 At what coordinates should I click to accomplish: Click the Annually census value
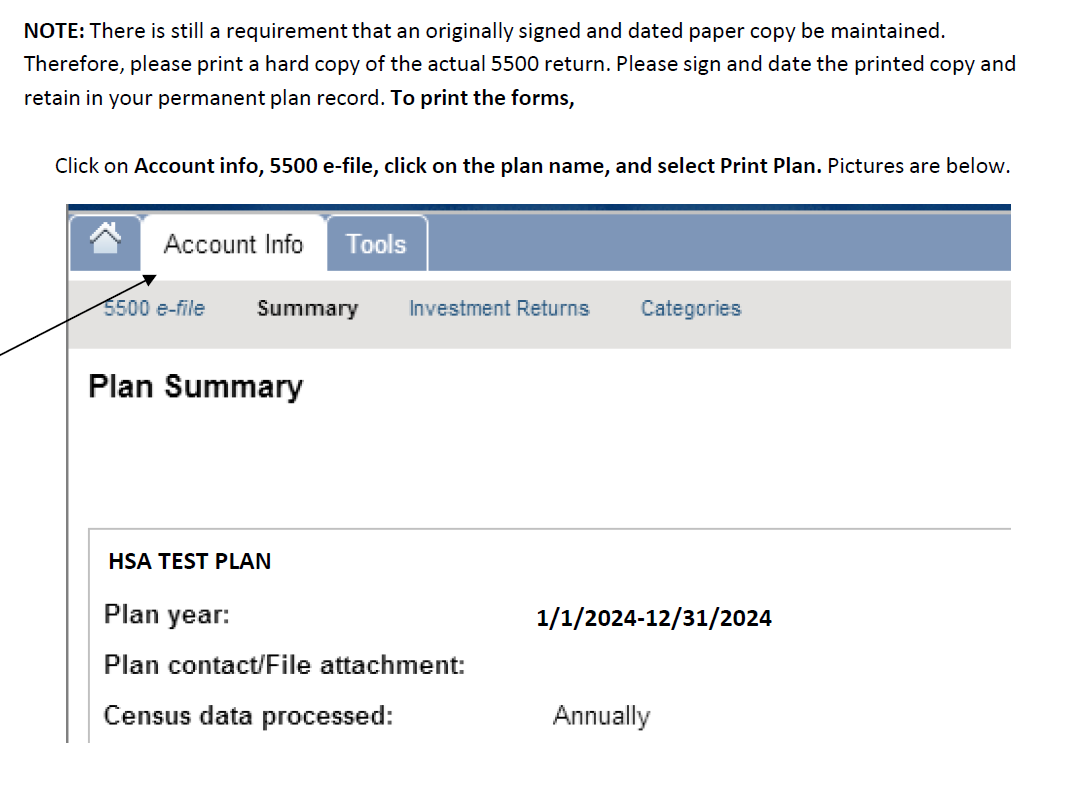point(601,716)
